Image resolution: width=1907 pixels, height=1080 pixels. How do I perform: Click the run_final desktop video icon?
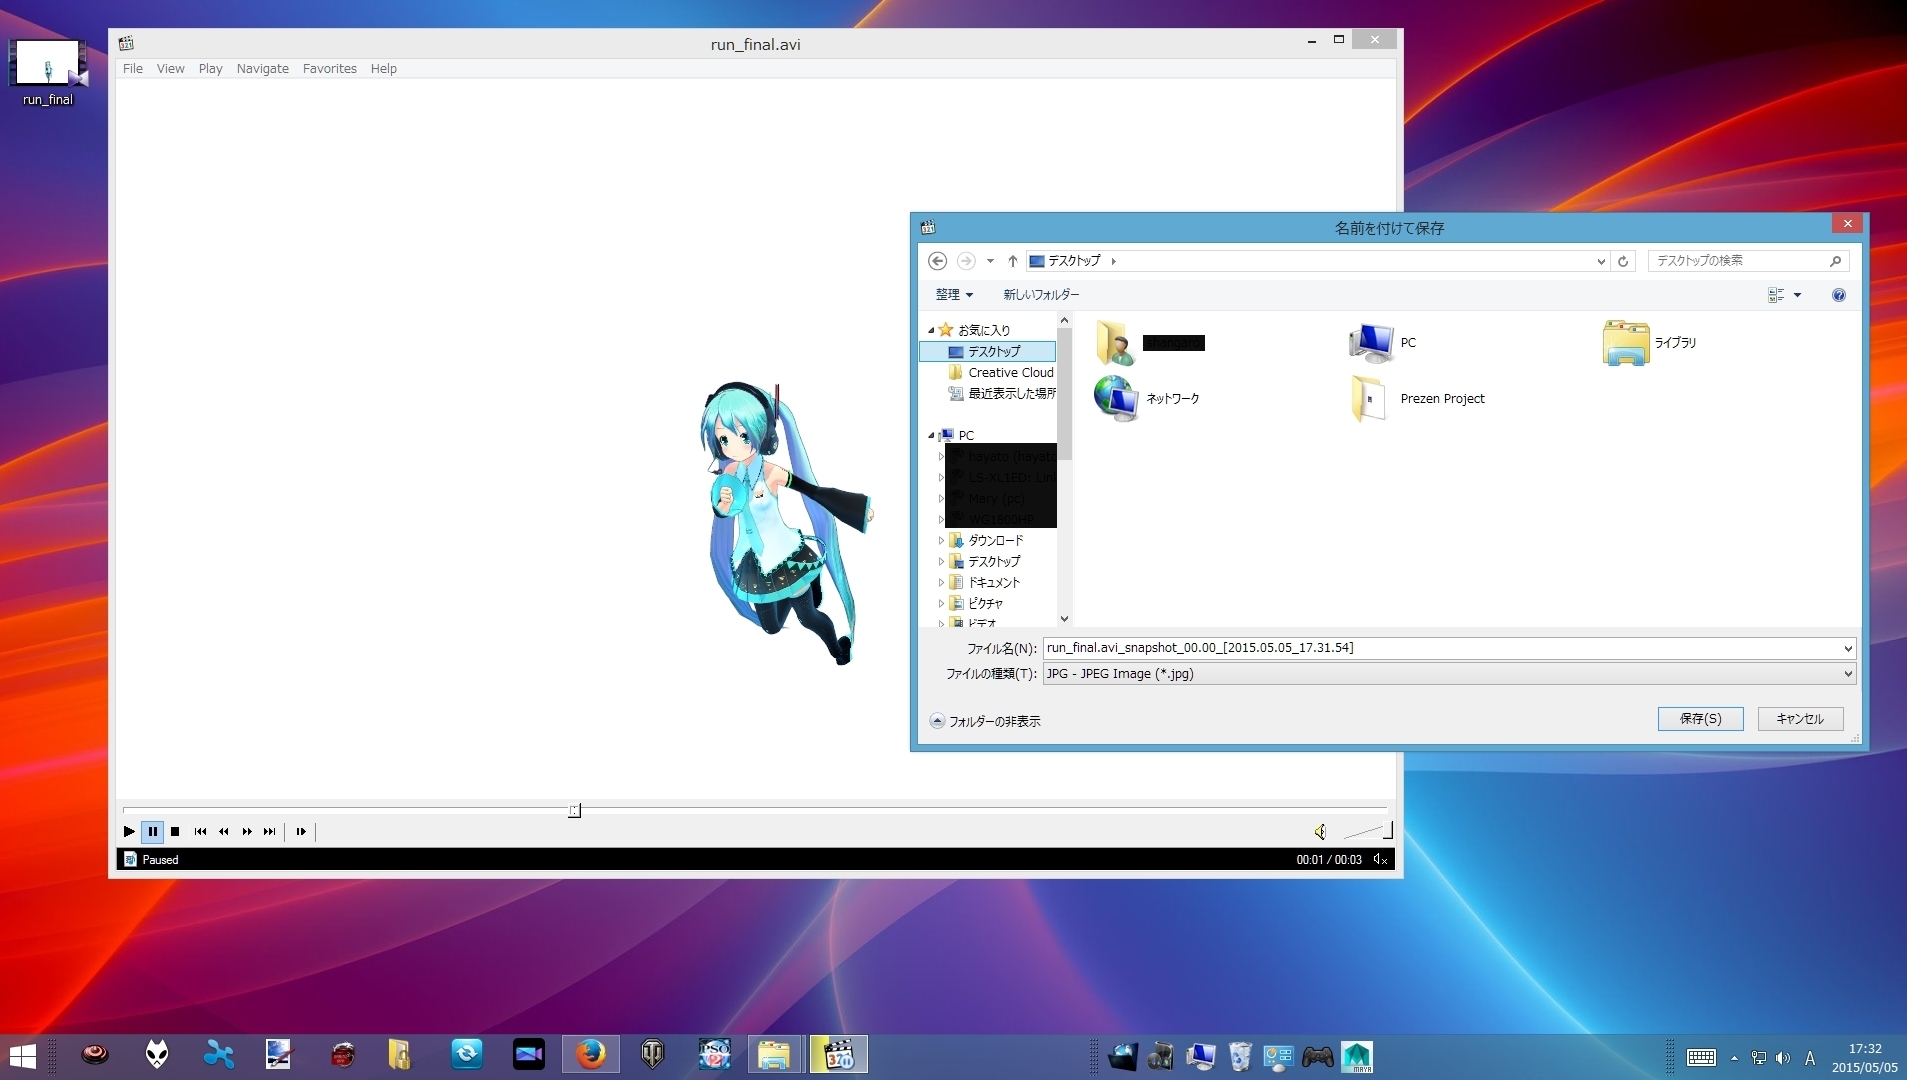(48, 72)
